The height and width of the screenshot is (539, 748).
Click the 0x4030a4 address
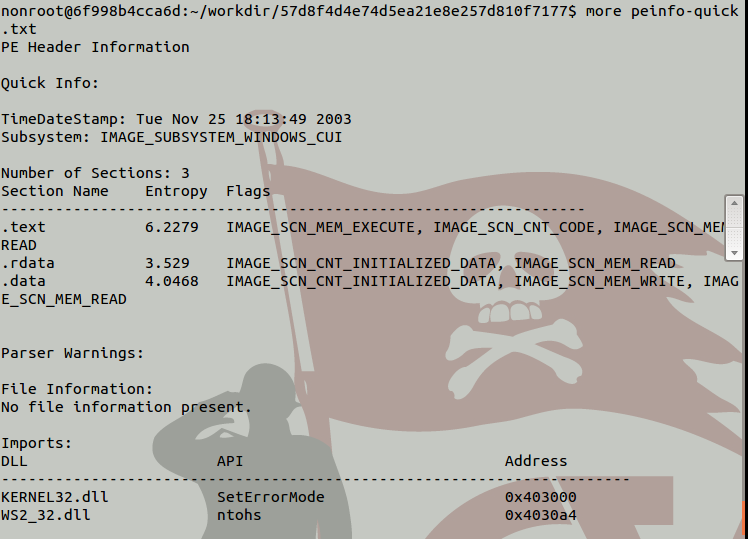tap(540, 515)
